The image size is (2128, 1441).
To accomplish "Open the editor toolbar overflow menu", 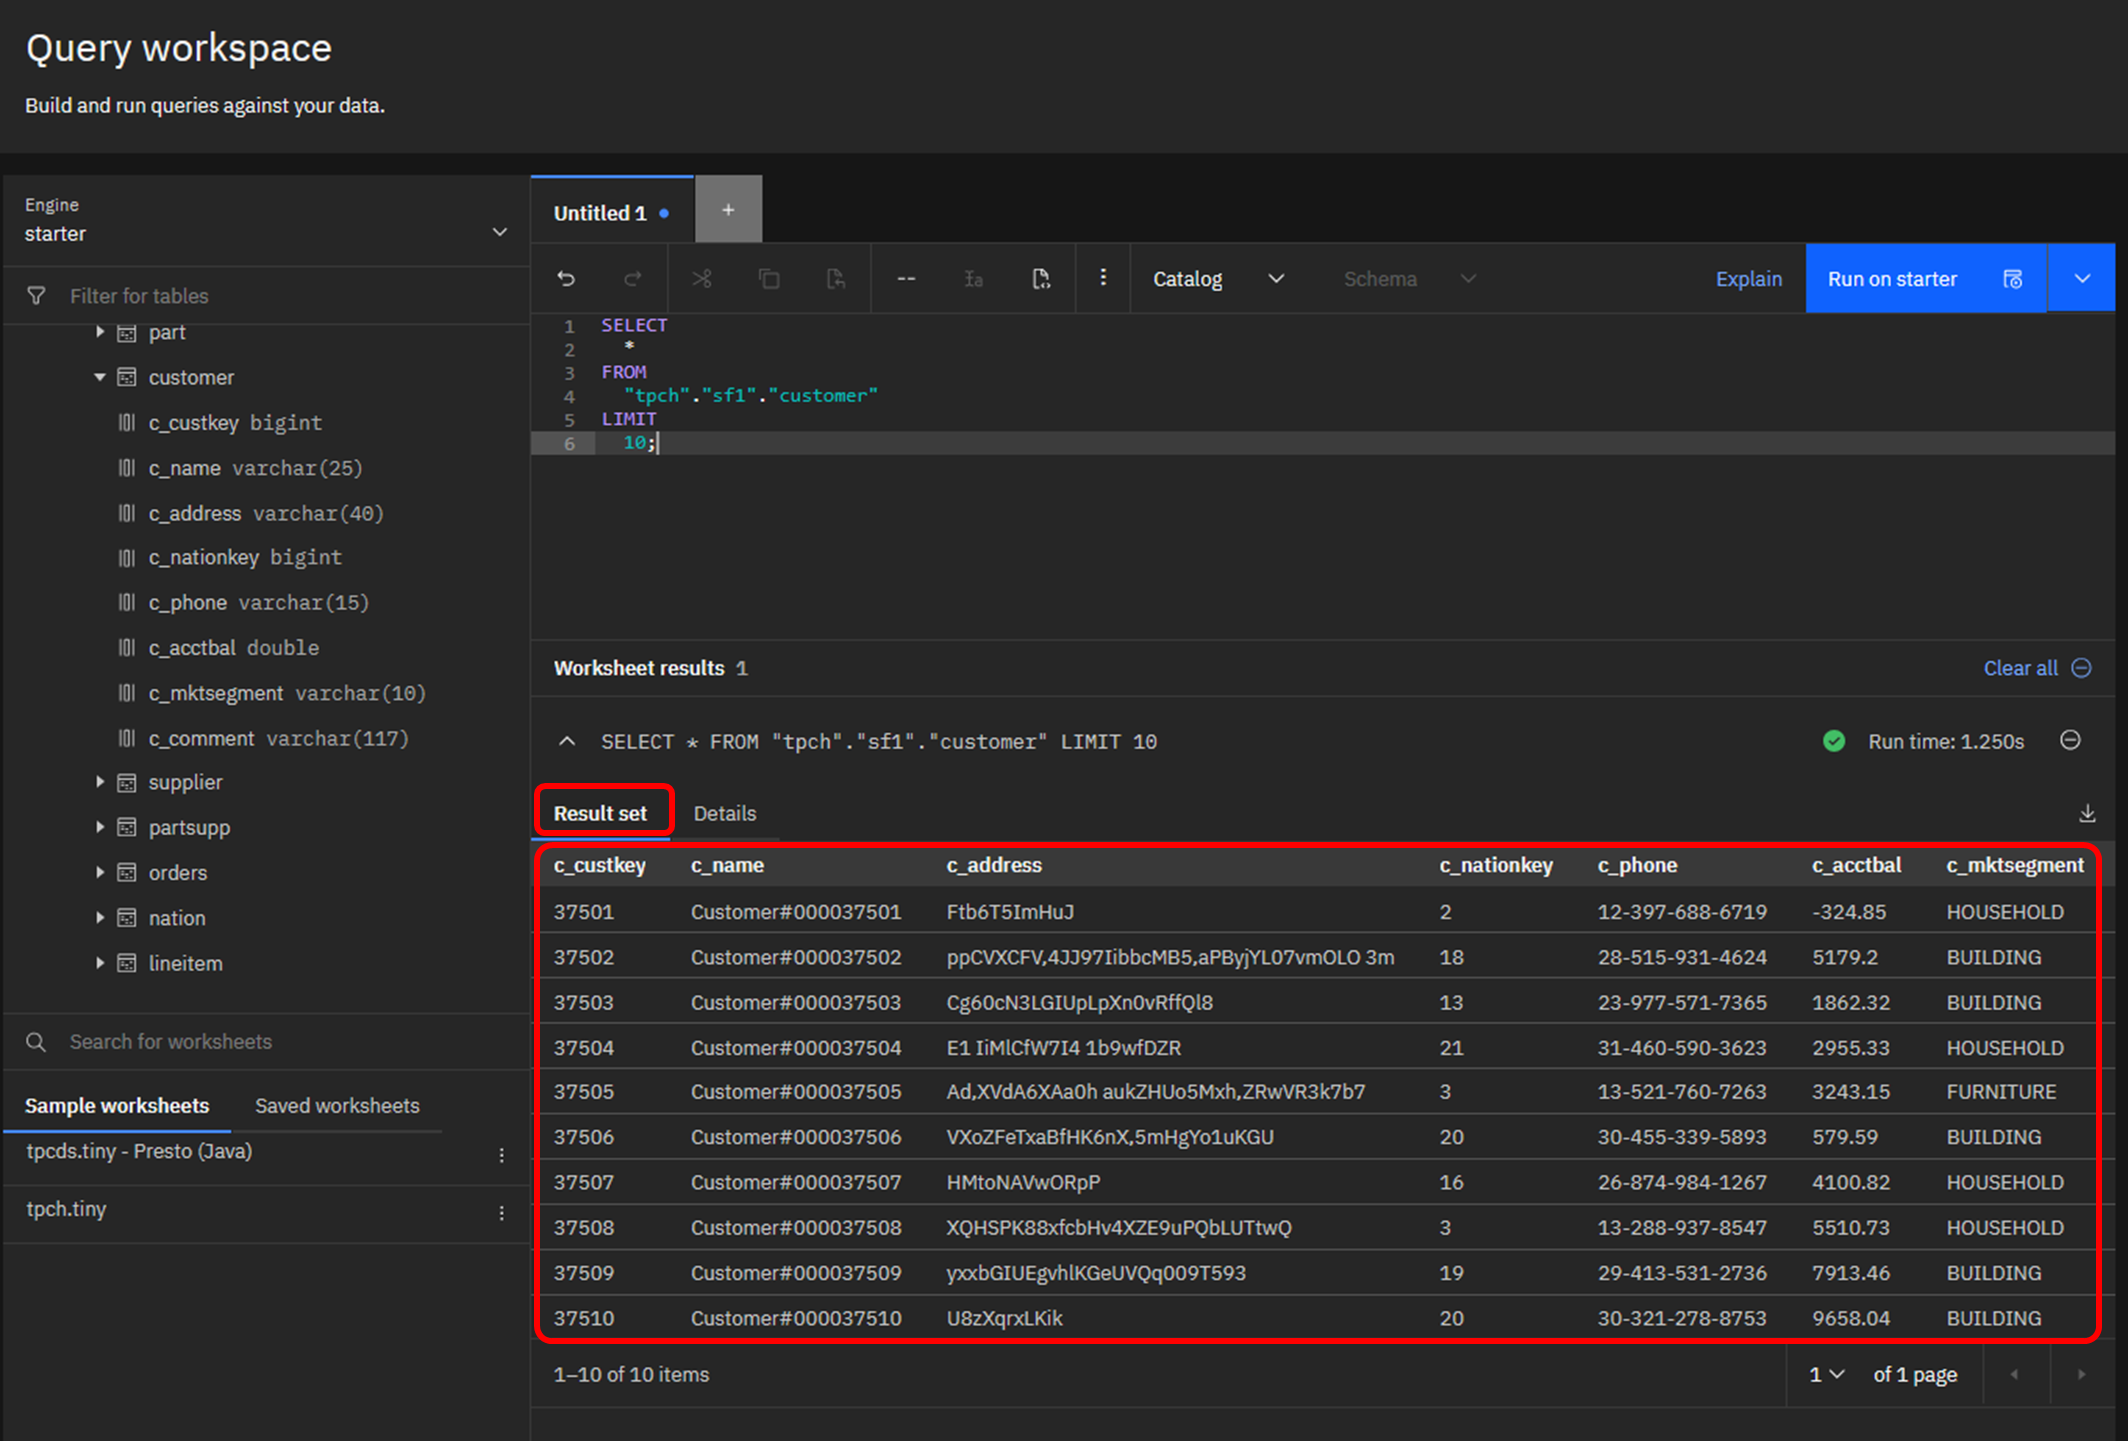I will pyautogui.click(x=1103, y=278).
